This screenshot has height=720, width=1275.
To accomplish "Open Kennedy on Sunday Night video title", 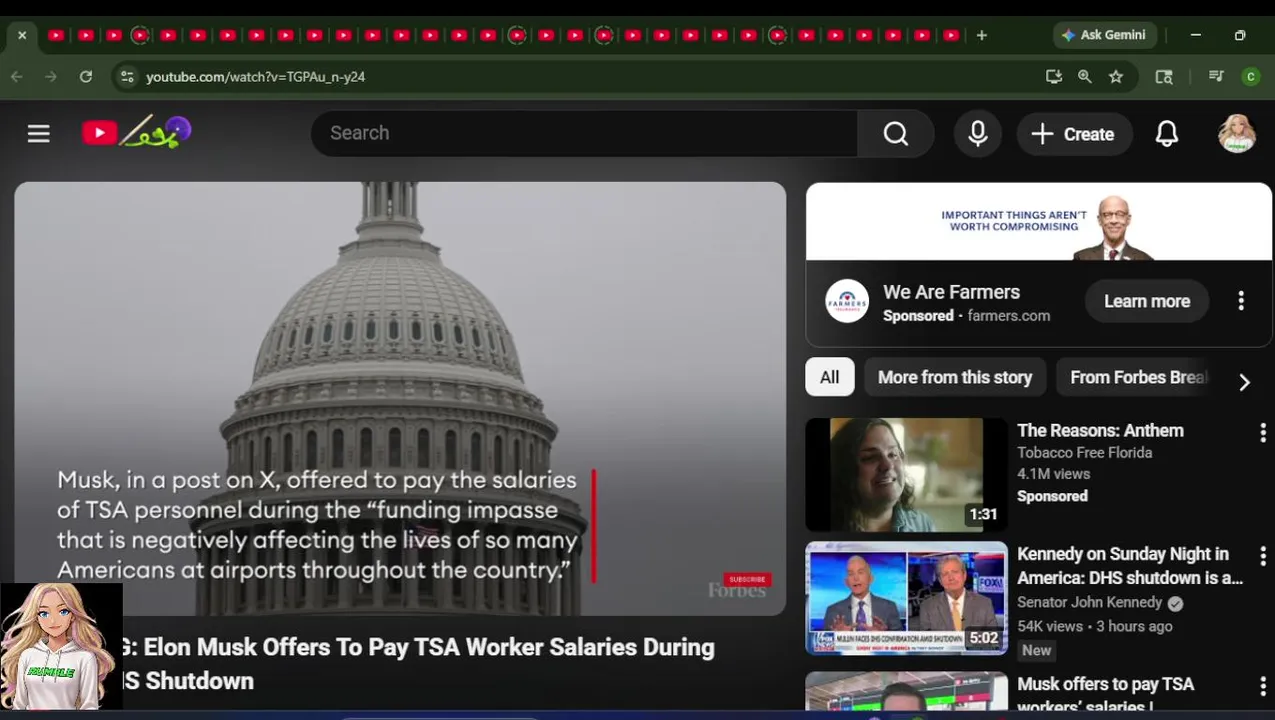I will [x=1130, y=566].
